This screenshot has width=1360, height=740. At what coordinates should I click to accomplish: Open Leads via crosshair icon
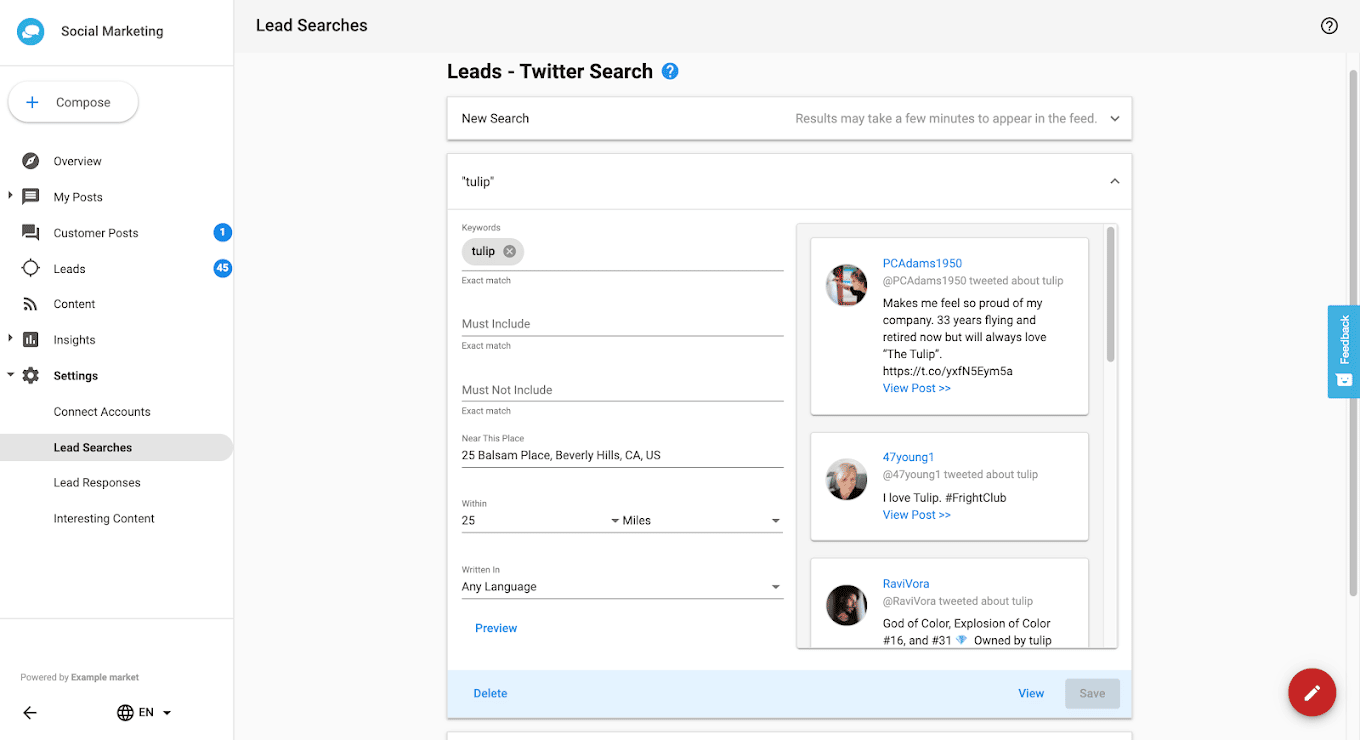coord(31,268)
